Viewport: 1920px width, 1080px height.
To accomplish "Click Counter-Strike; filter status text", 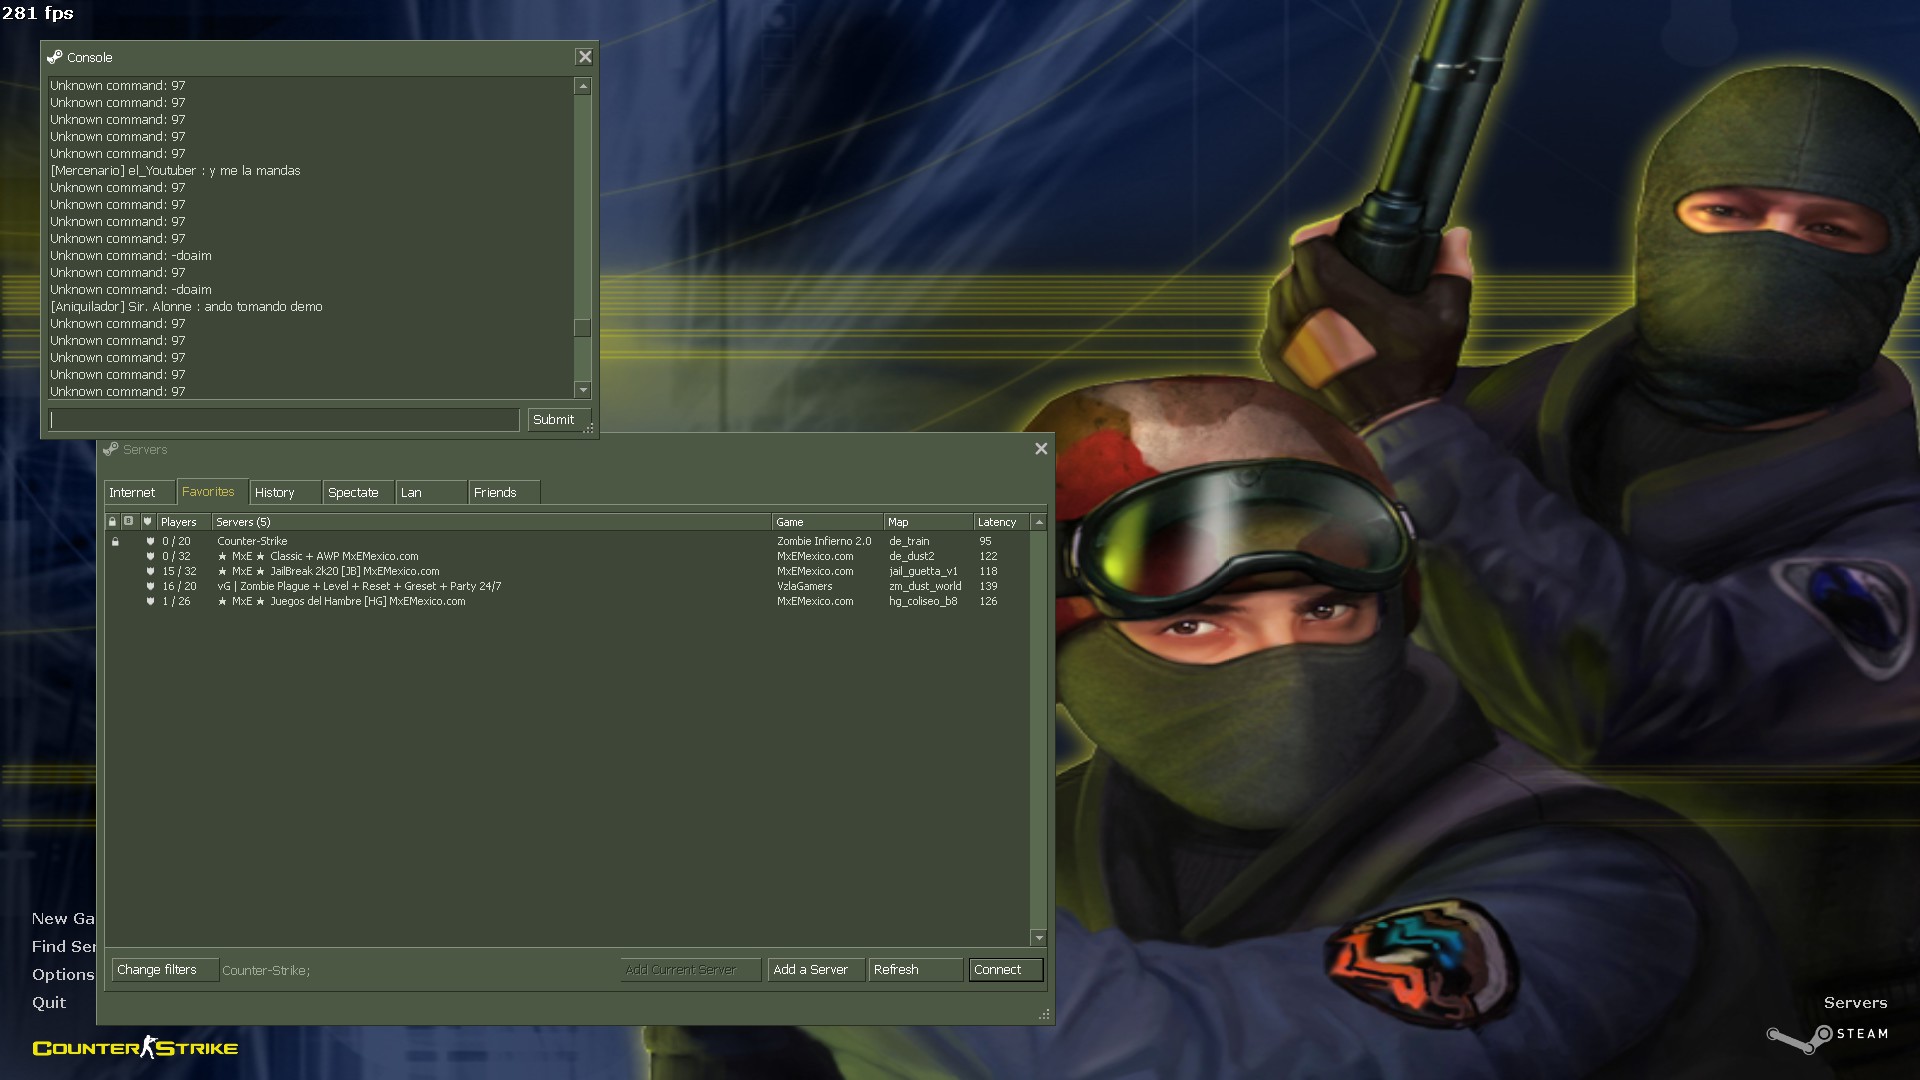I will [x=266, y=970].
